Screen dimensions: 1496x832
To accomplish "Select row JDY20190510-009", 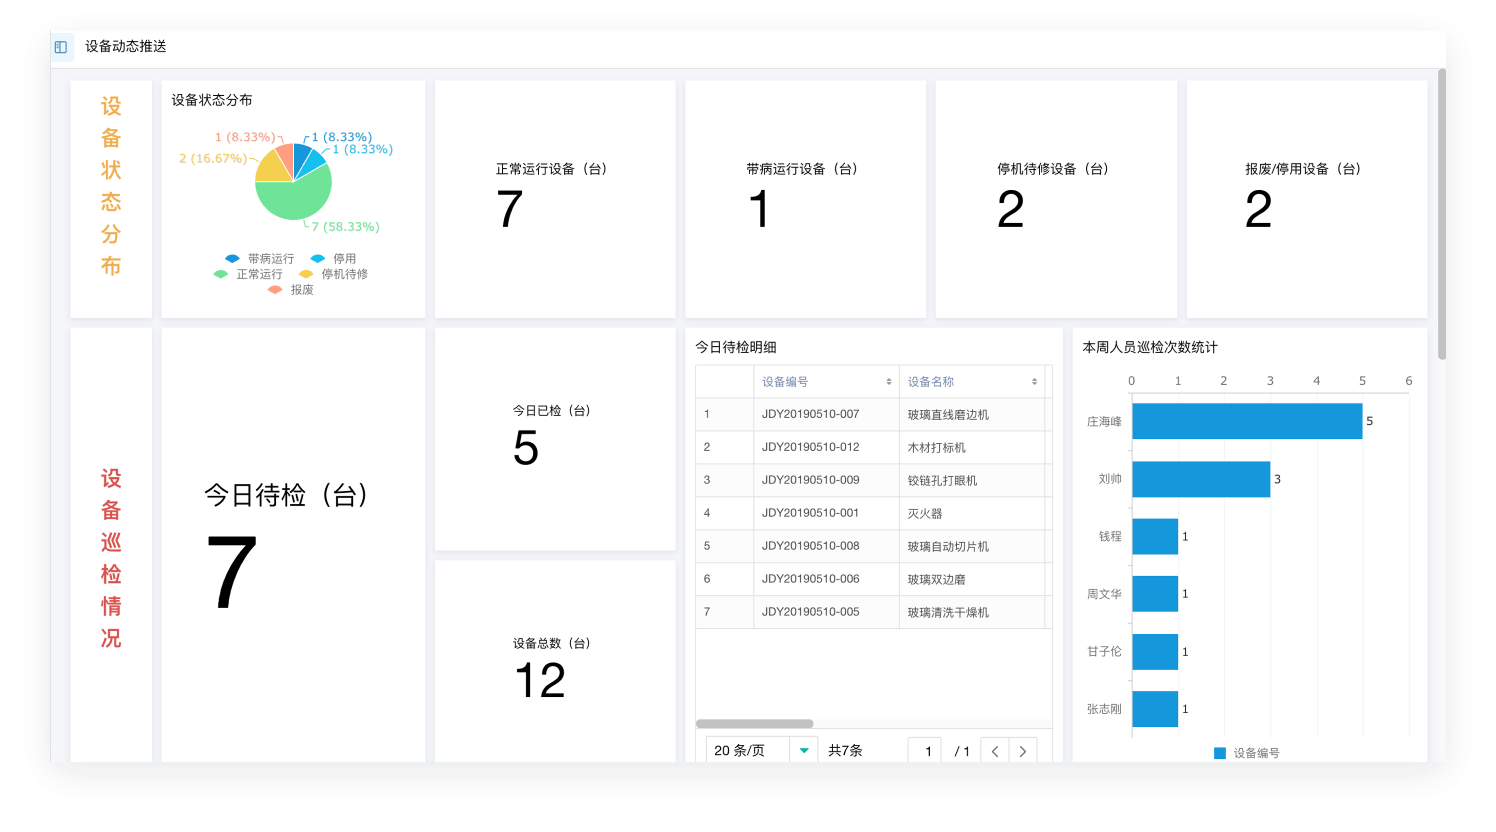I will [874, 480].
